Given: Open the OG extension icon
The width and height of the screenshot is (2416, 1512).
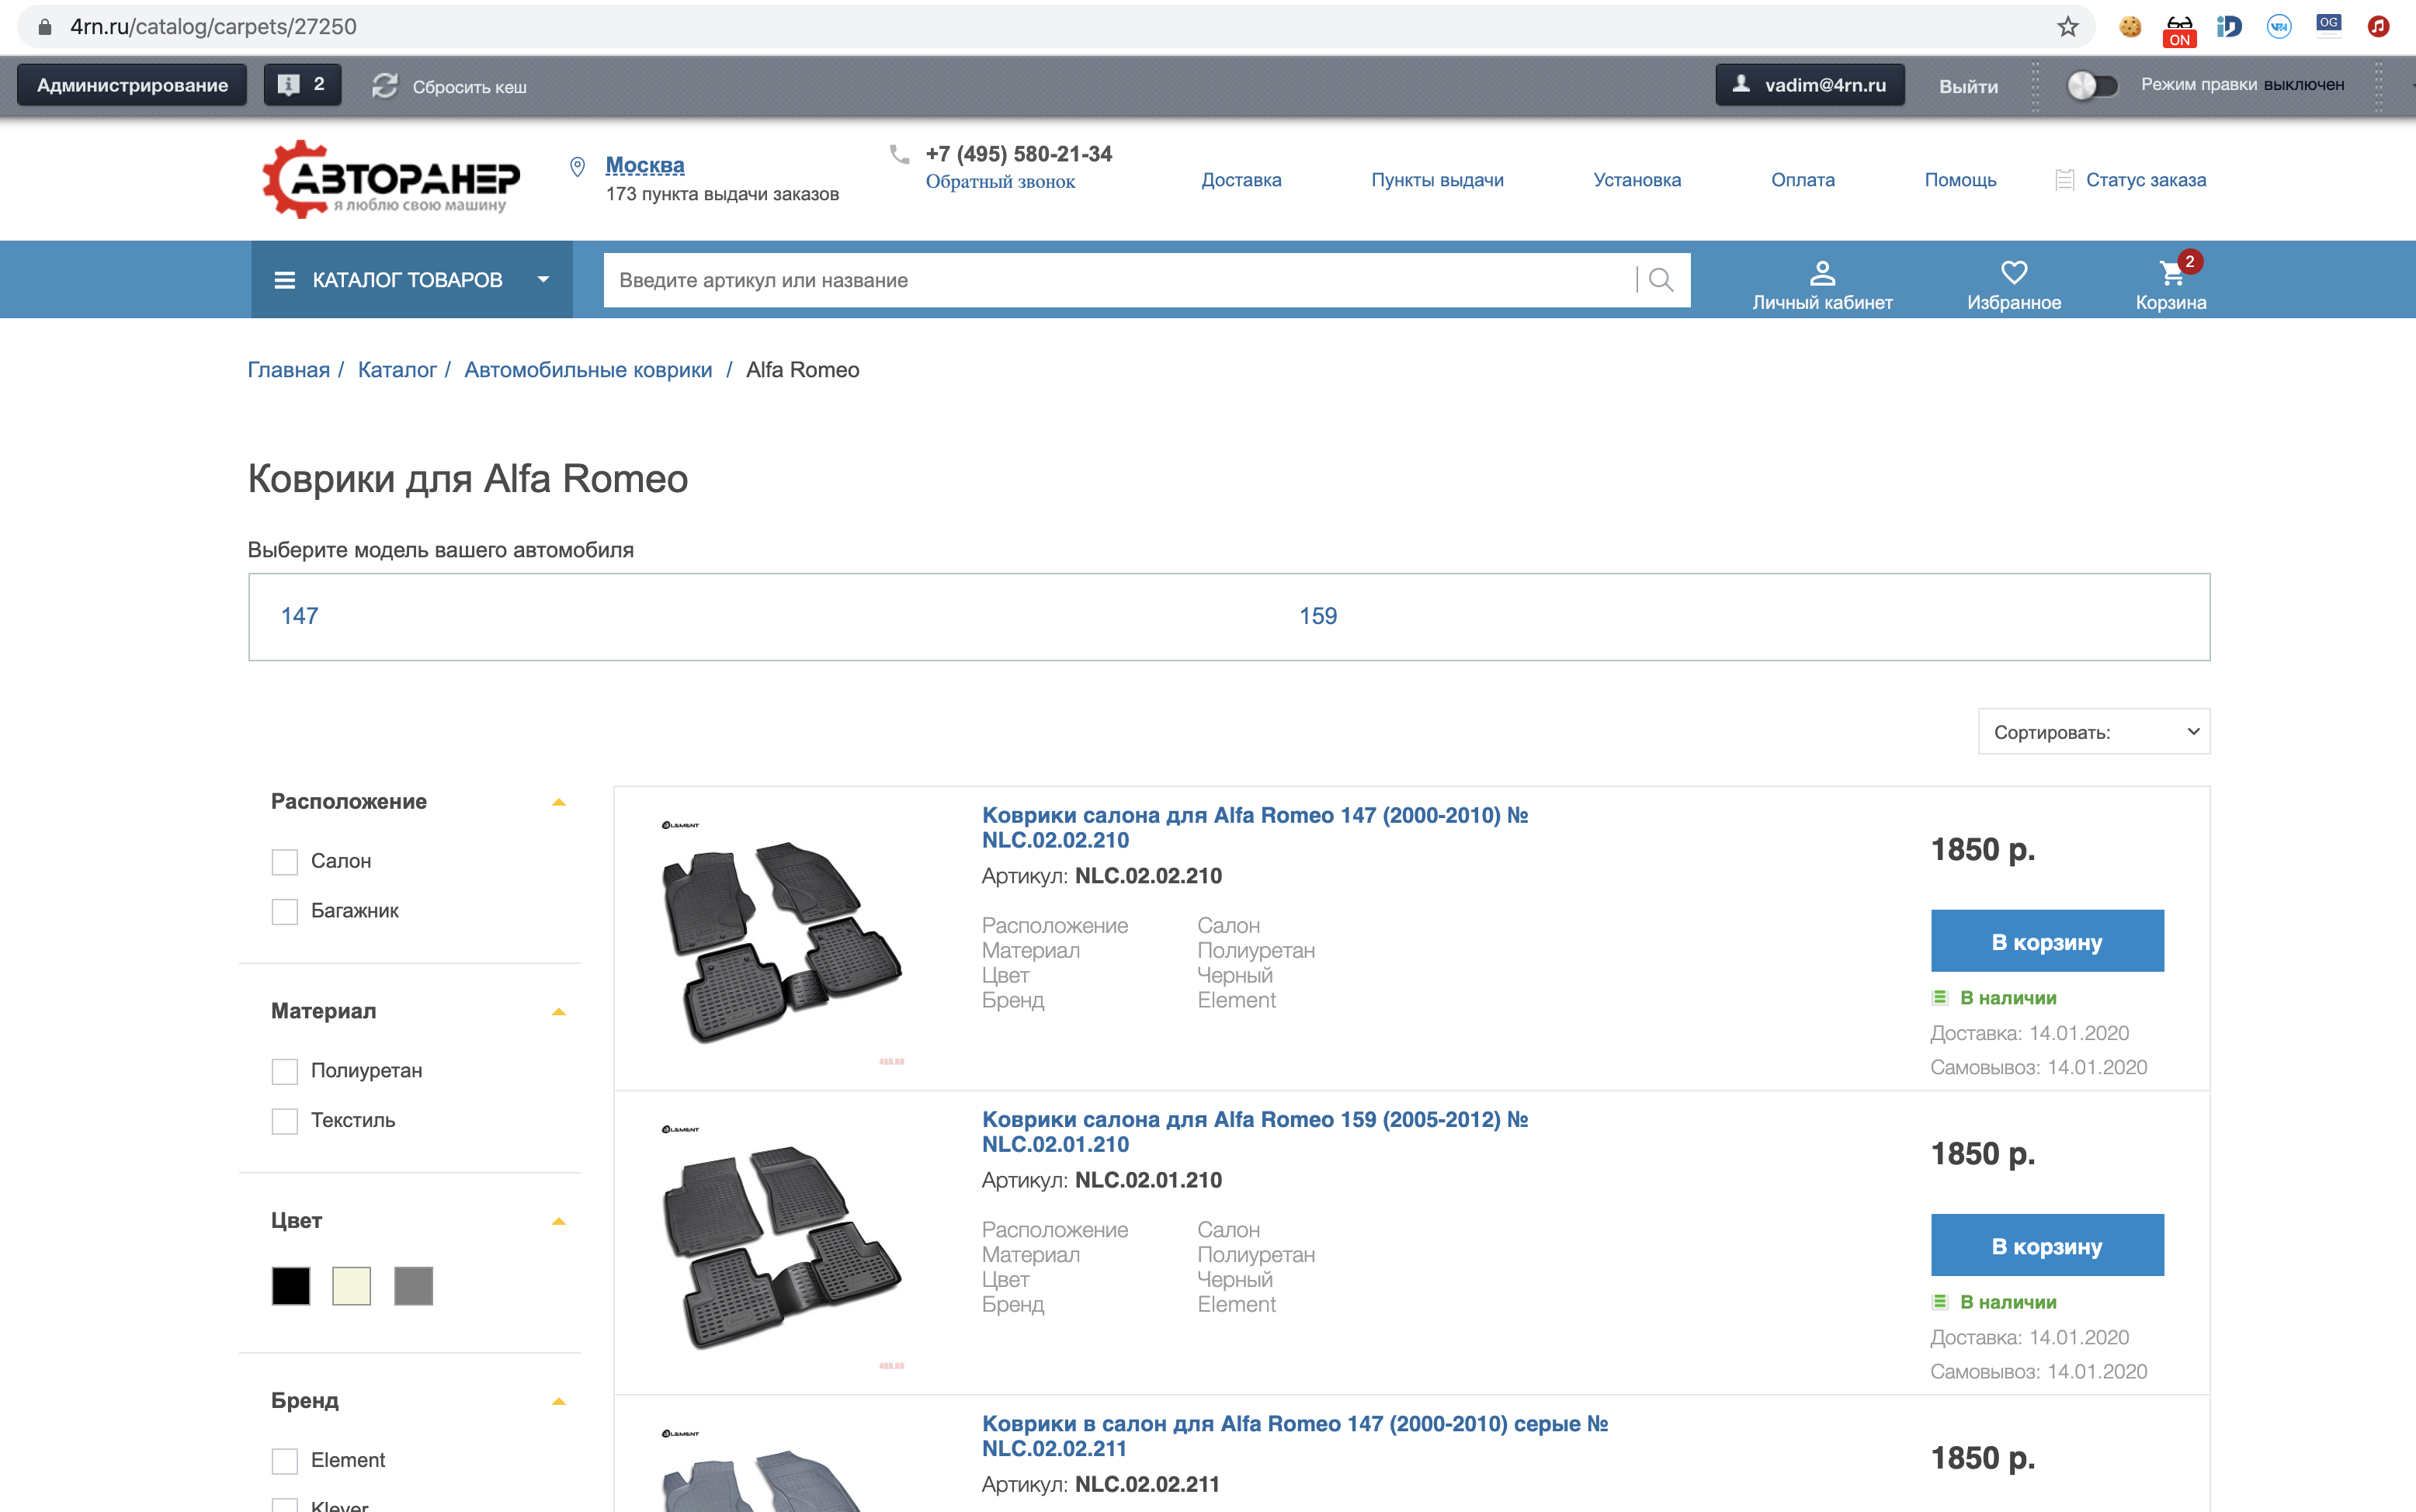Looking at the screenshot, I should coord(2329,25).
